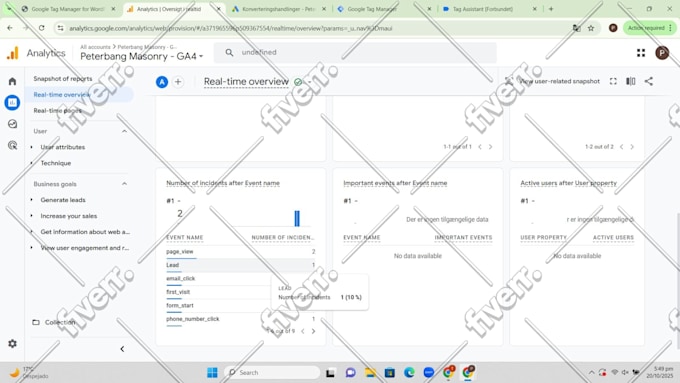Open the Google account profile avatar

(662, 53)
